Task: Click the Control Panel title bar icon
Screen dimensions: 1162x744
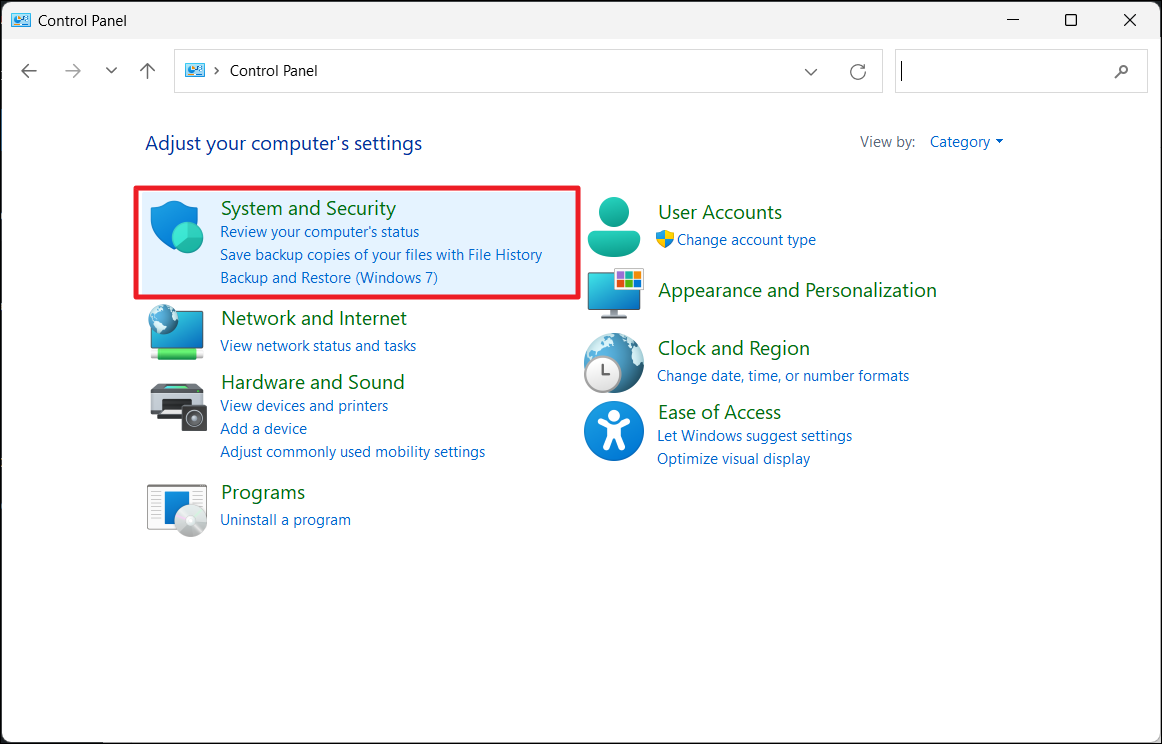Action: tap(21, 20)
